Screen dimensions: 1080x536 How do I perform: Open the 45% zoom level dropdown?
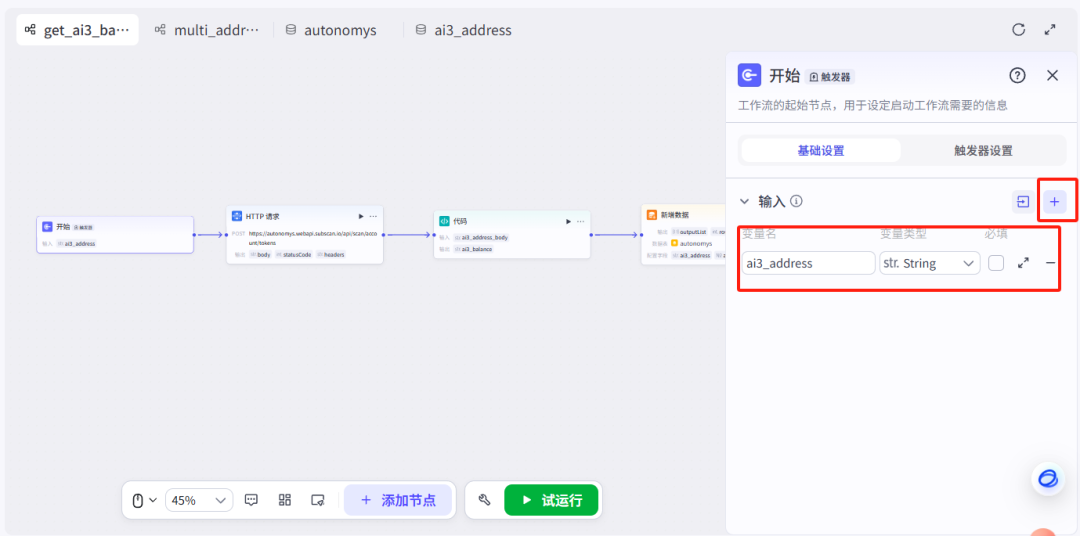point(199,500)
